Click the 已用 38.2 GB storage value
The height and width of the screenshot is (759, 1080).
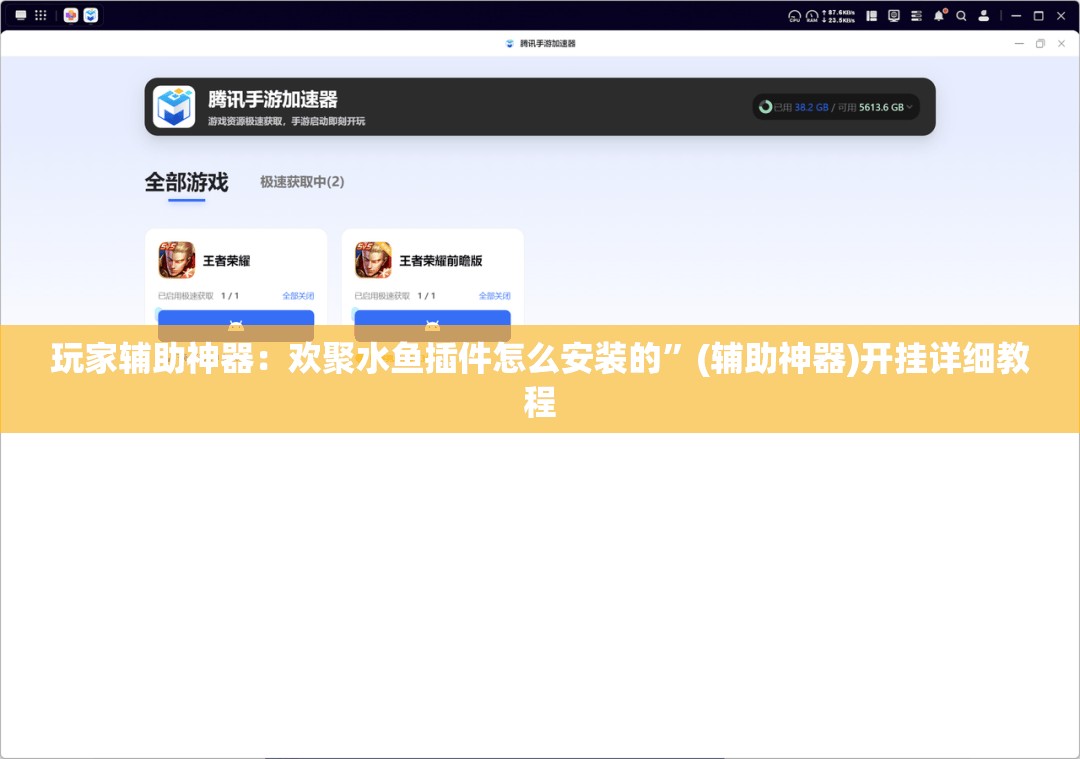[x=800, y=107]
